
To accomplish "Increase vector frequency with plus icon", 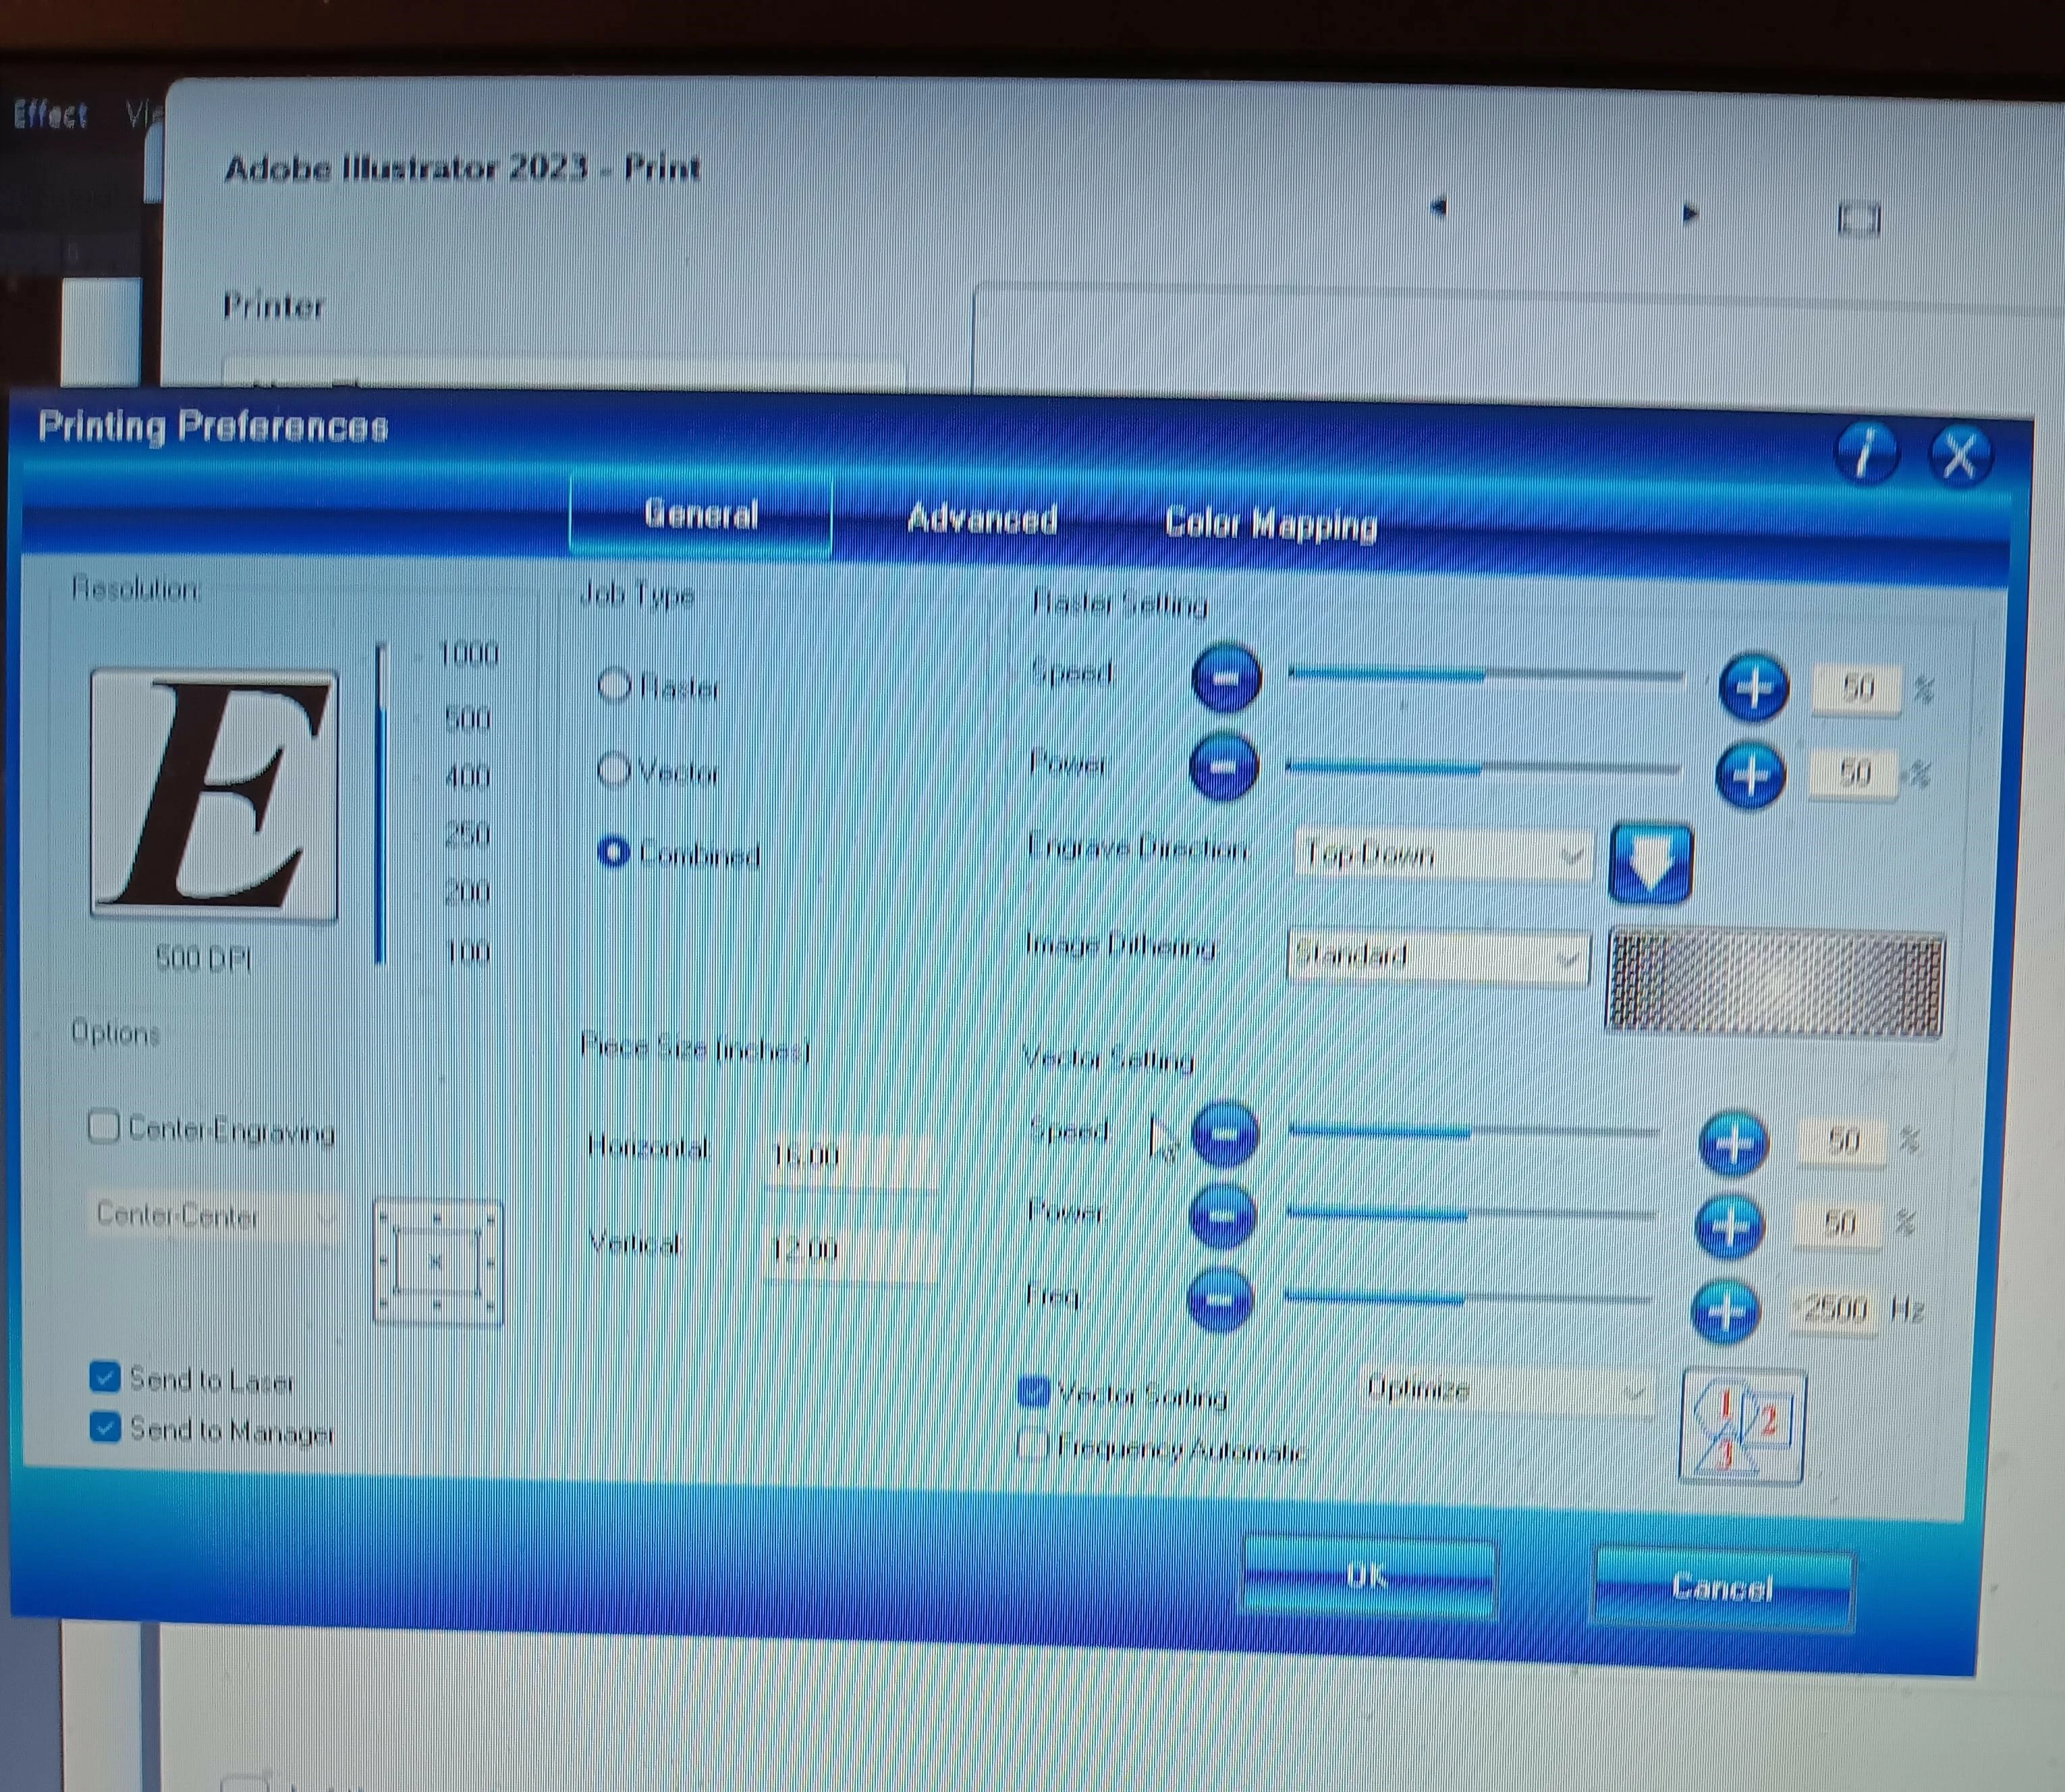I will pos(1725,1310).
